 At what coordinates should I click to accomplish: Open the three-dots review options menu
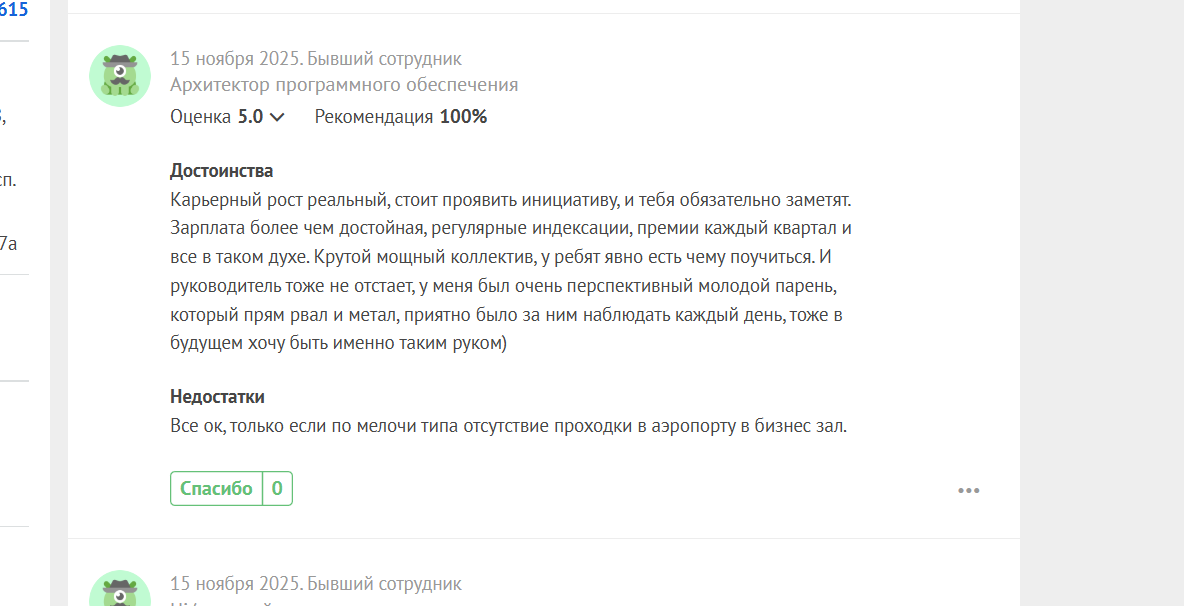point(968,490)
